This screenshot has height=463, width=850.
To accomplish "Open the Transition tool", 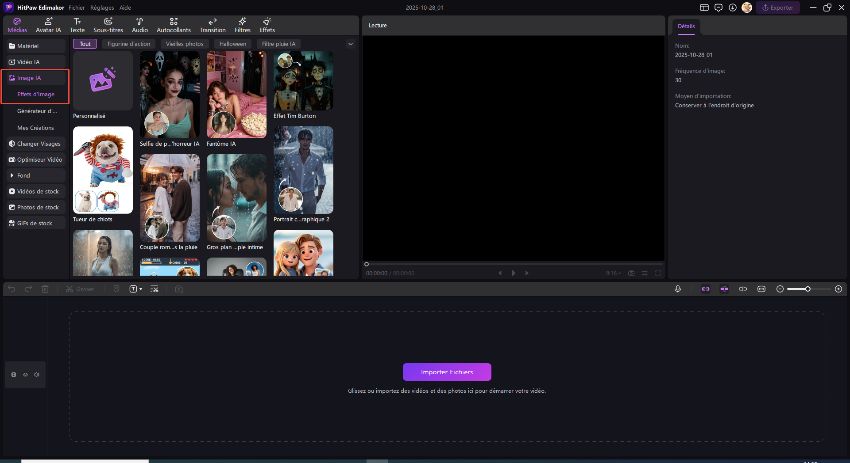I will pyautogui.click(x=212, y=25).
